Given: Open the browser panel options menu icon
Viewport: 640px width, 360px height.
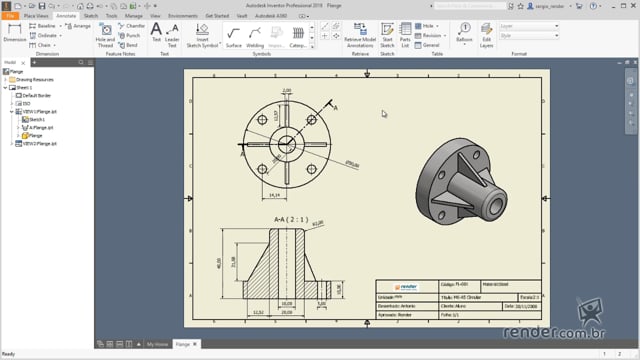Looking at the screenshot, I should click(x=90, y=62).
